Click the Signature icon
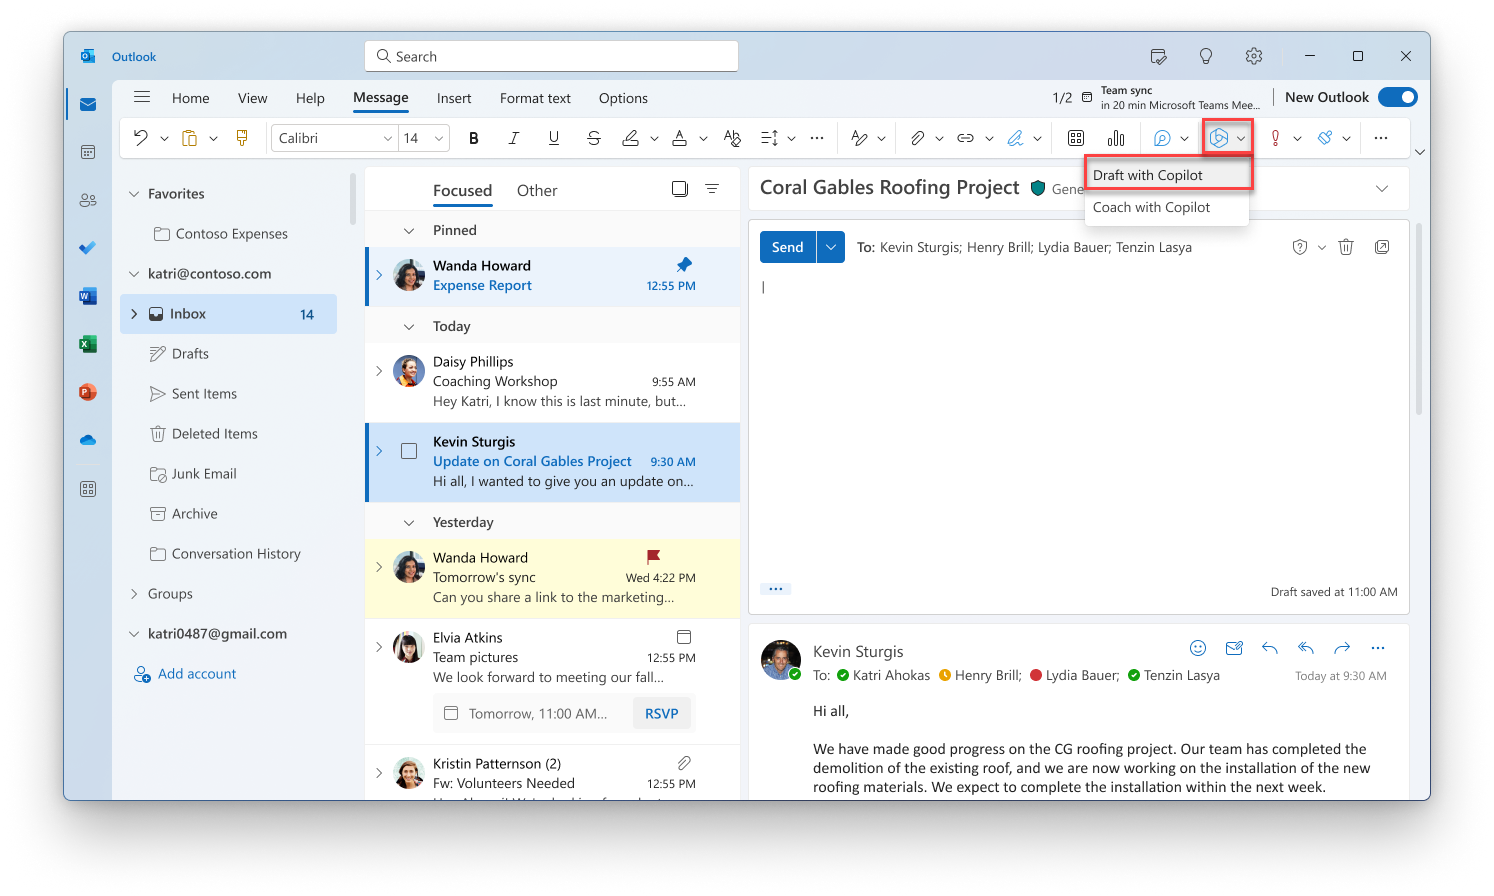Image resolution: width=1494 pixels, height=896 pixels. tap(1015, 138)
